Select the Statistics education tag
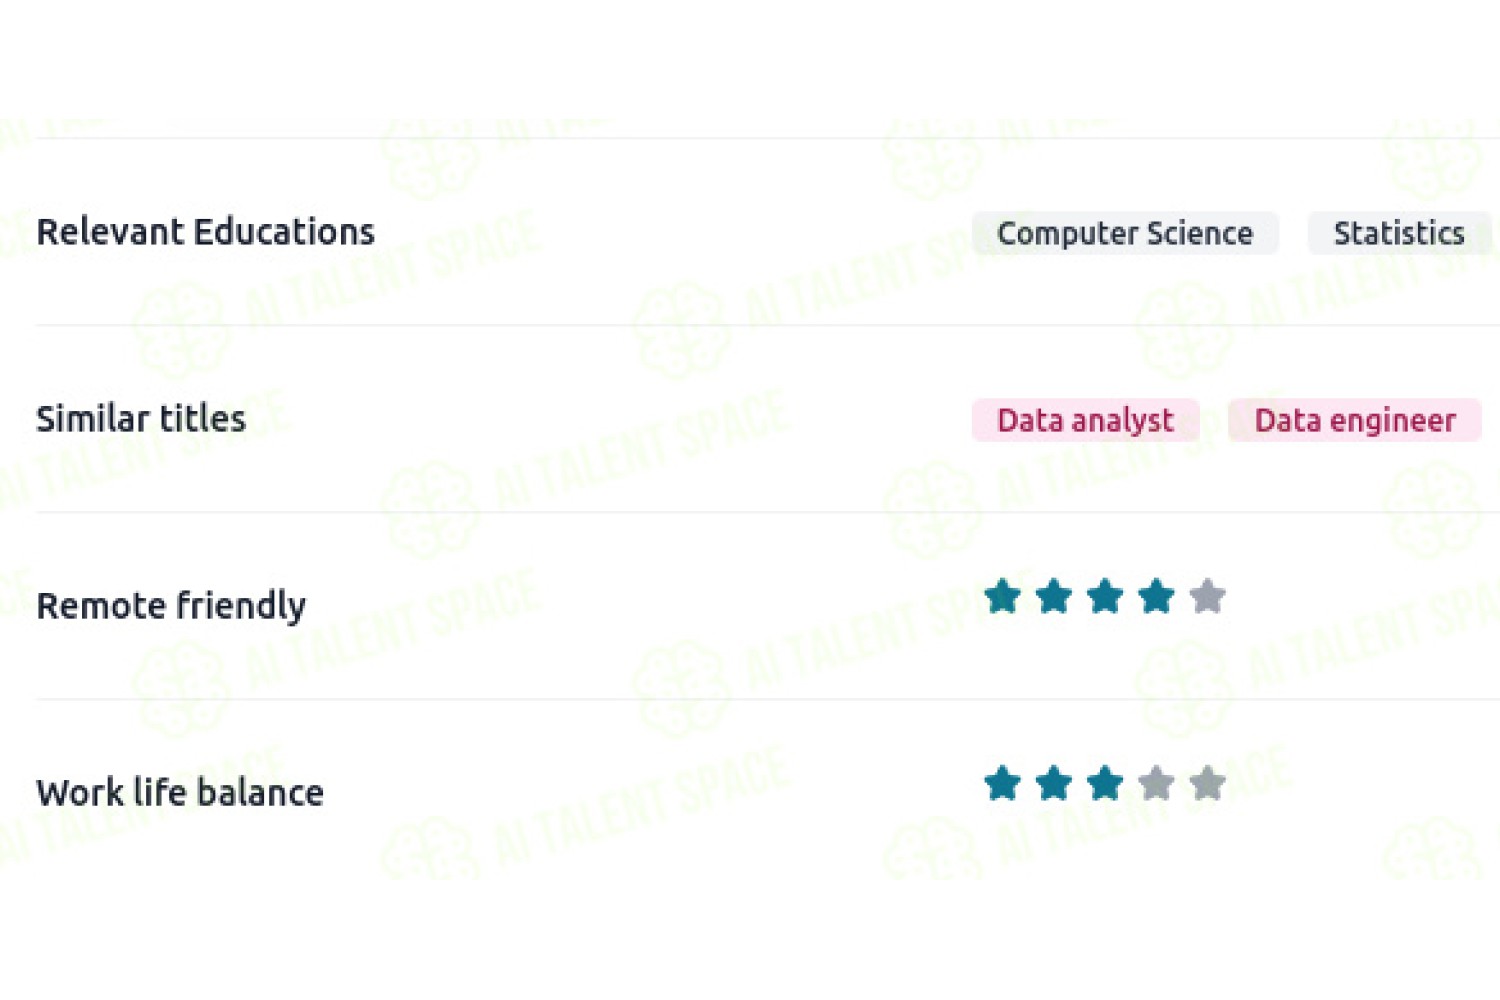The image size is (1500, 1000). 1399,233
